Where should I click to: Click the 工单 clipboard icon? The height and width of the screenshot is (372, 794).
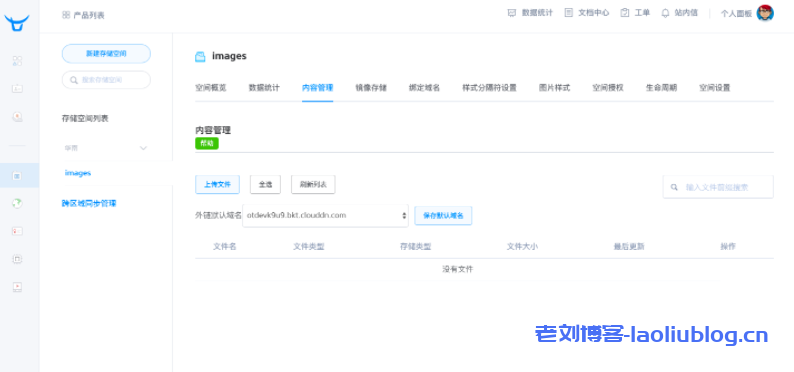tap(625, 13)
